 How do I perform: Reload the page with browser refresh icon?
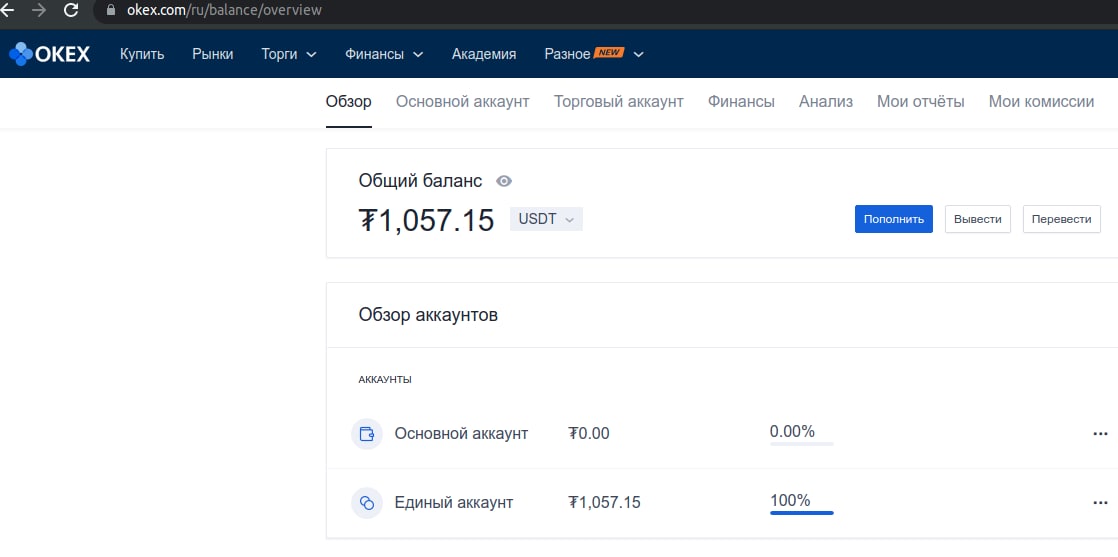pyautogui.click(x=71, y=10)
